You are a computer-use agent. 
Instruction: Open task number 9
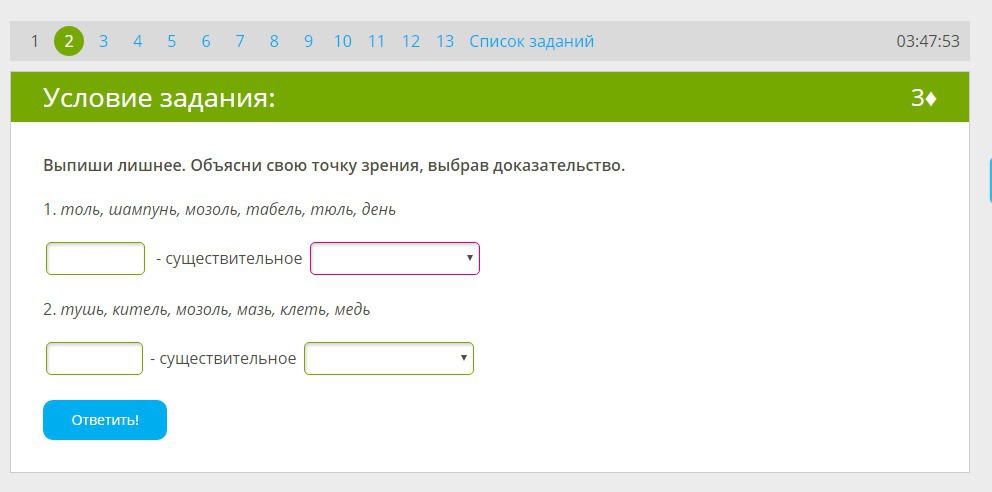click(x=308, y=41)
